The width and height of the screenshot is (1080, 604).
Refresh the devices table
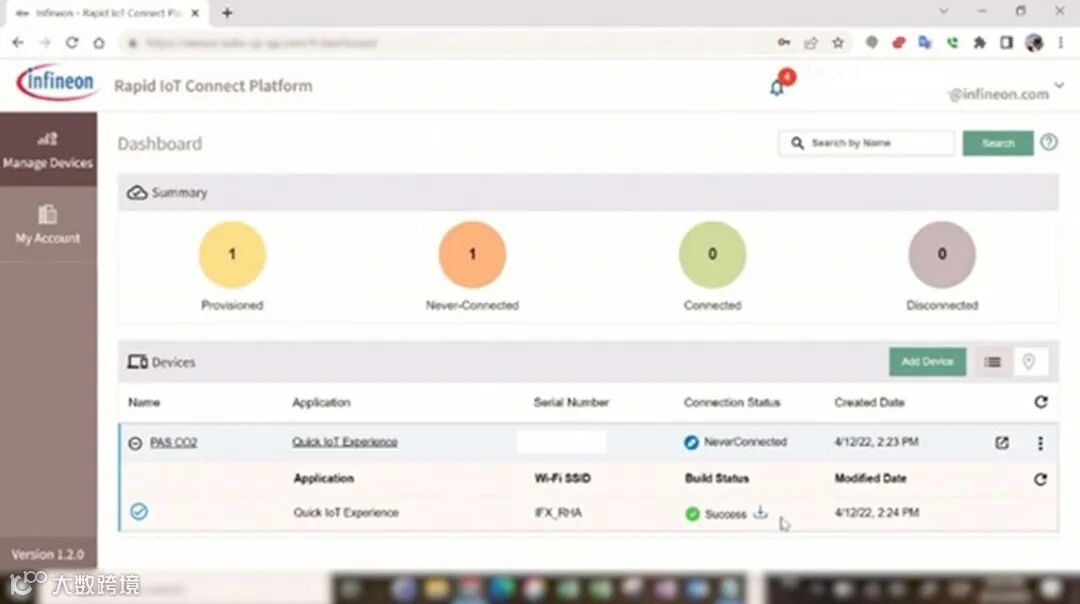click(x=1041, y=402)
